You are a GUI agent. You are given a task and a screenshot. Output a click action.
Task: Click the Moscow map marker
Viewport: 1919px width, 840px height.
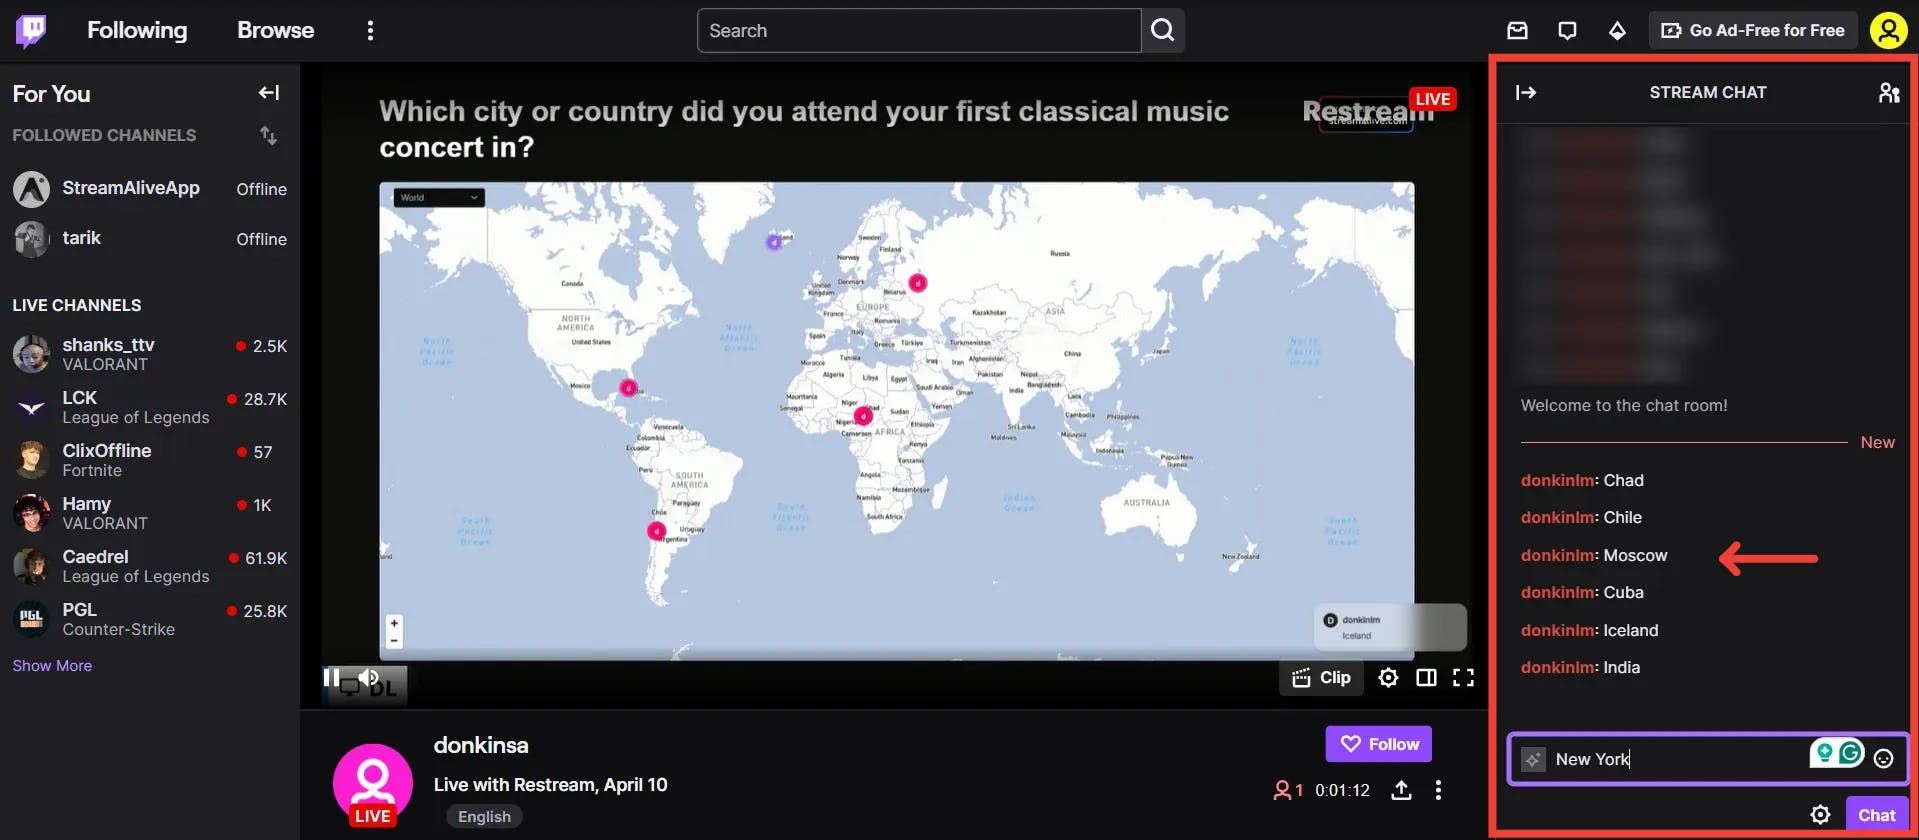917,283
